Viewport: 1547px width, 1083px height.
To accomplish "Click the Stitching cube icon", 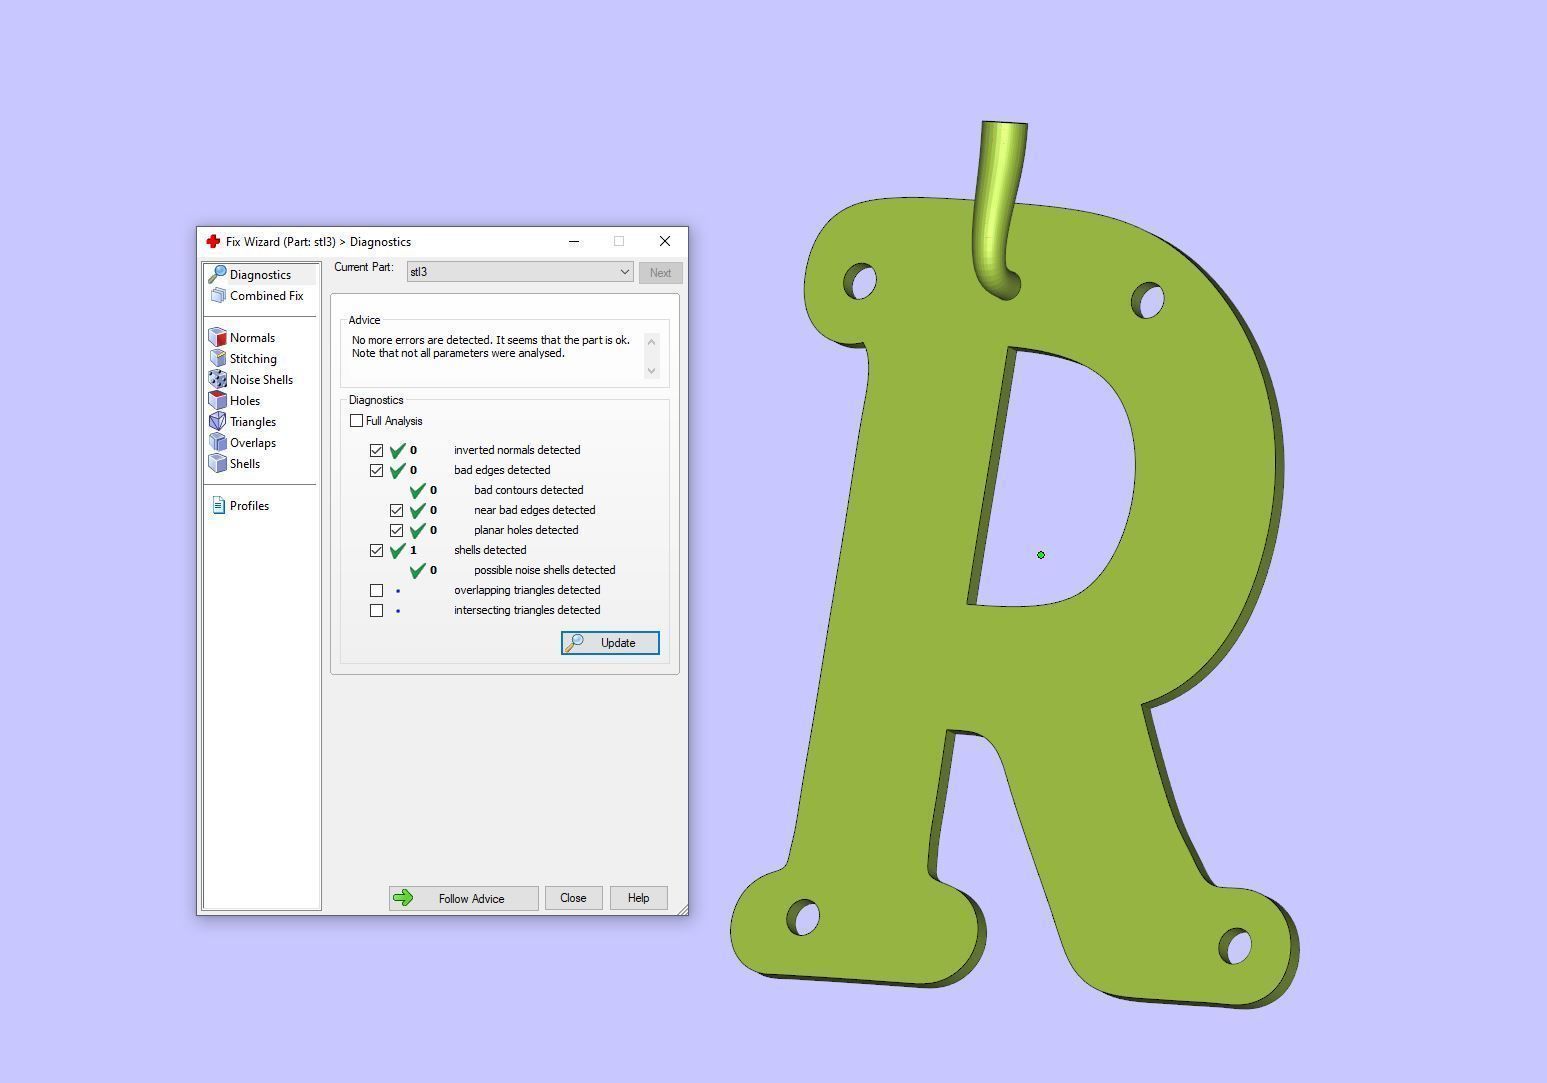I will (x=218, y=359).
